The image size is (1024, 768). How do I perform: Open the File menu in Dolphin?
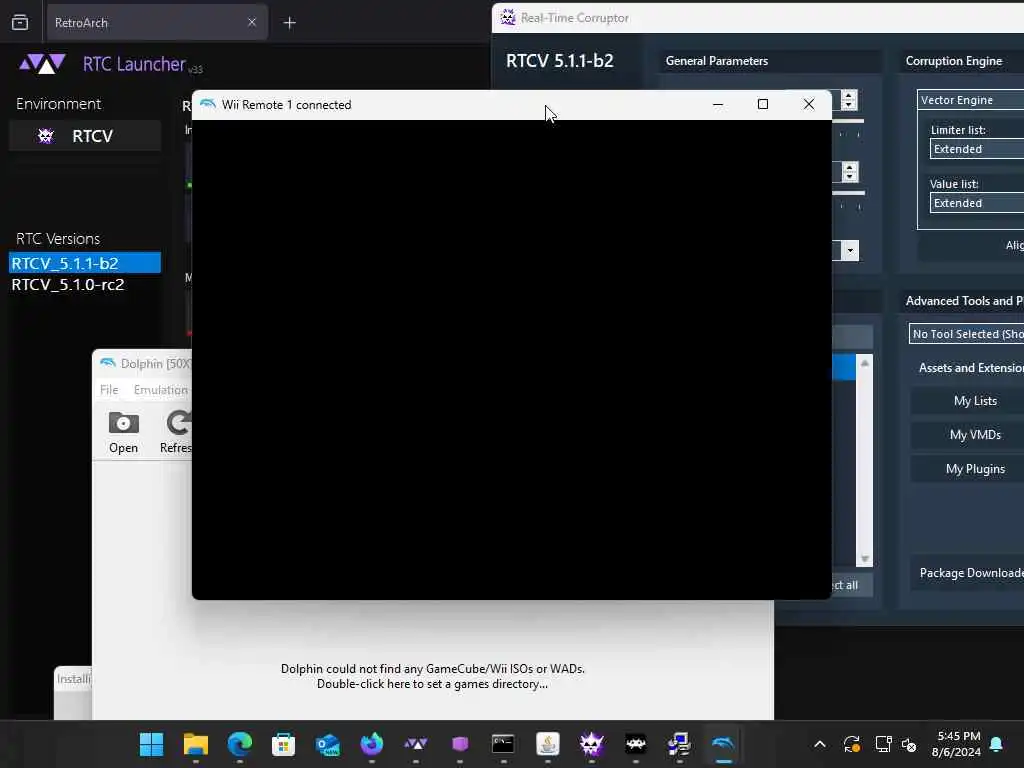[109, 390]
